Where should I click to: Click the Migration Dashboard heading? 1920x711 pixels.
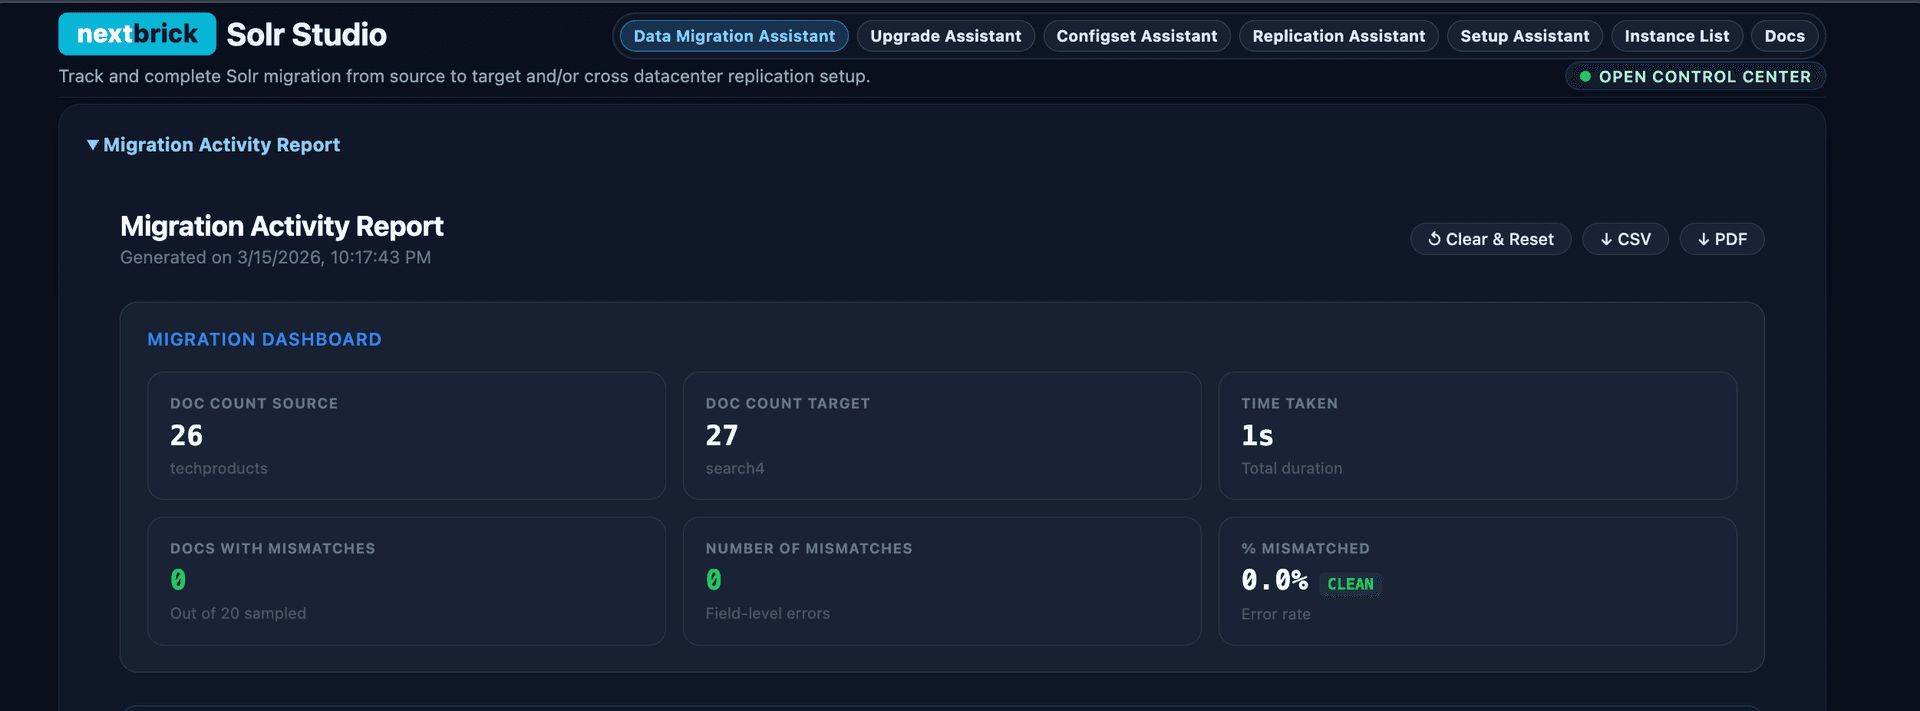click(264, 340)
